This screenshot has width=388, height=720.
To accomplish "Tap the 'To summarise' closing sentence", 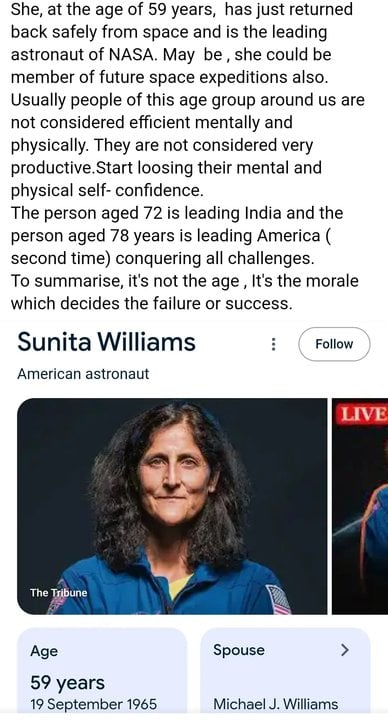I will click(185, 292).
